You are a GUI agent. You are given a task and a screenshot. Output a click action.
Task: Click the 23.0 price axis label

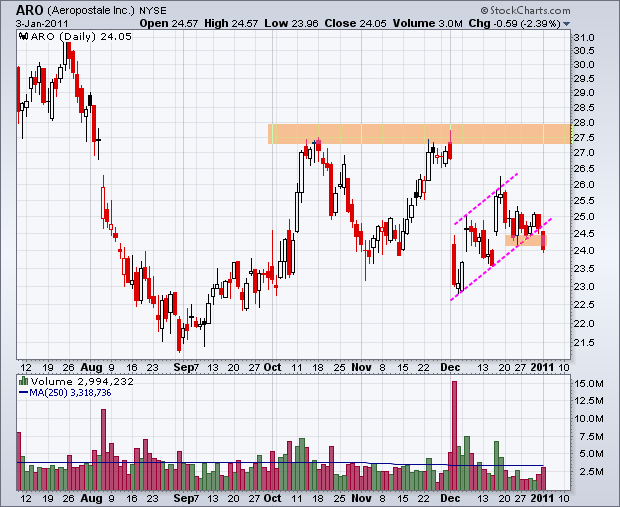point(584,286)
